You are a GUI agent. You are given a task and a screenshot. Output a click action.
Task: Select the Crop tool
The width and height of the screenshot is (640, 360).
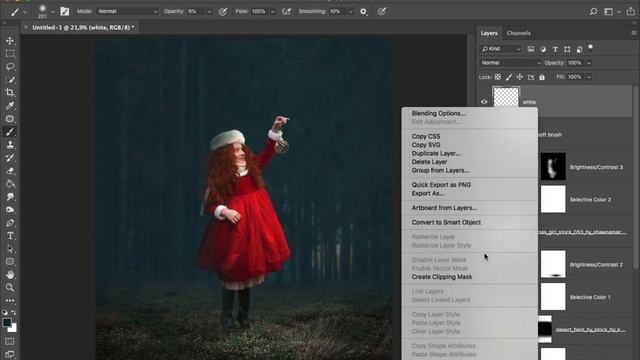coord(10,93)
